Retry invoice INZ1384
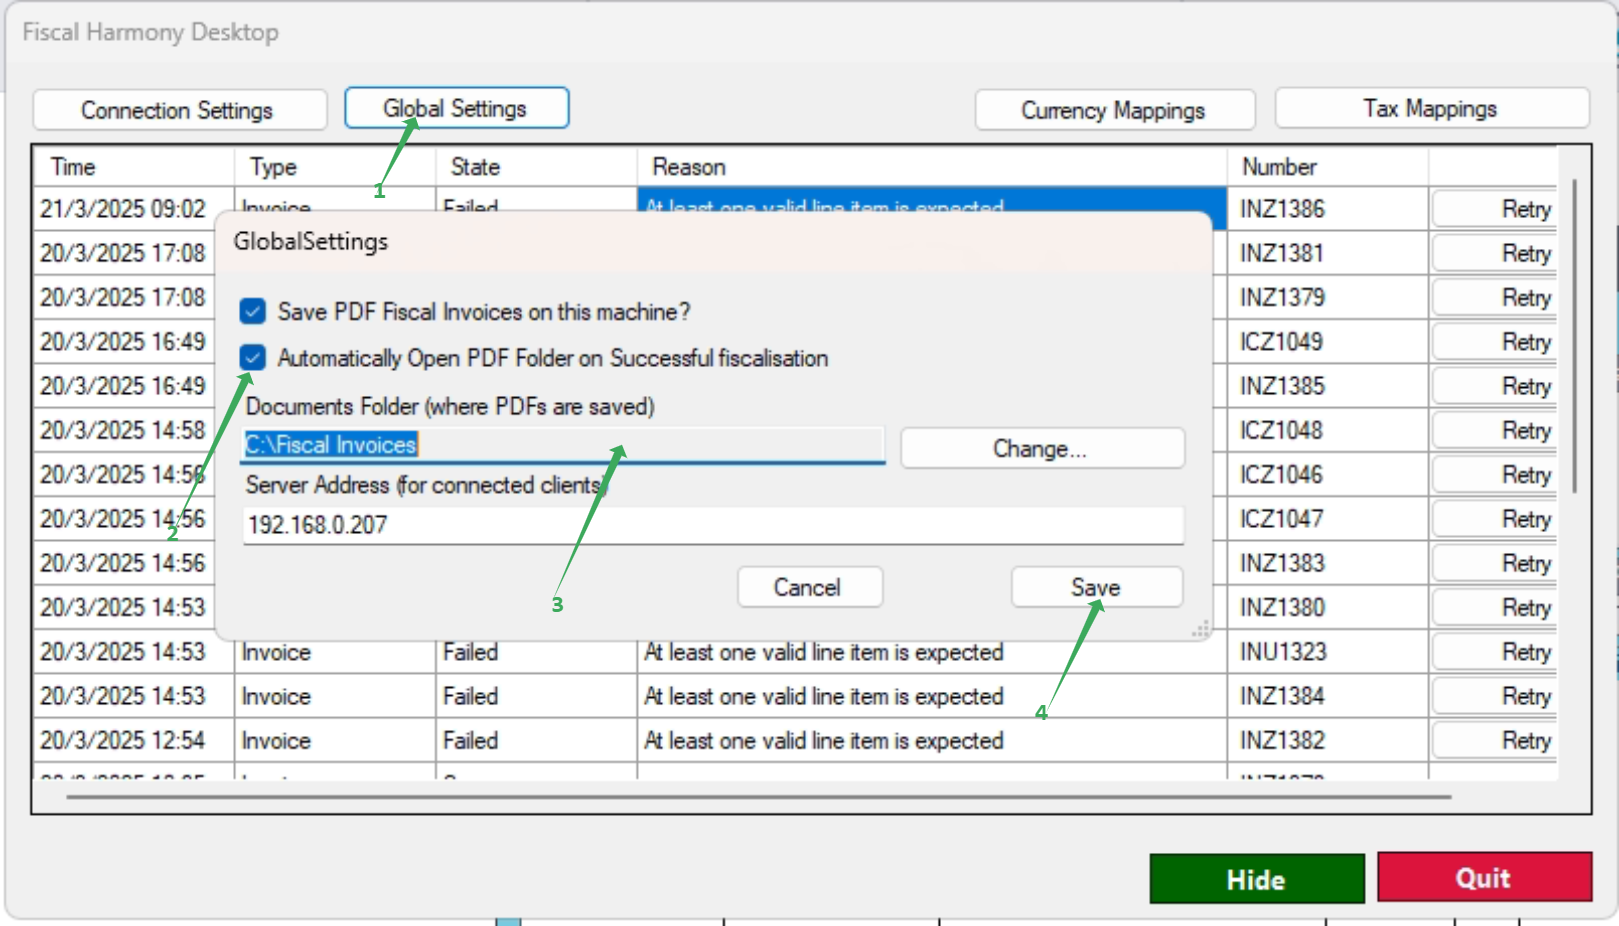1619x926 pixels. 1494,696
